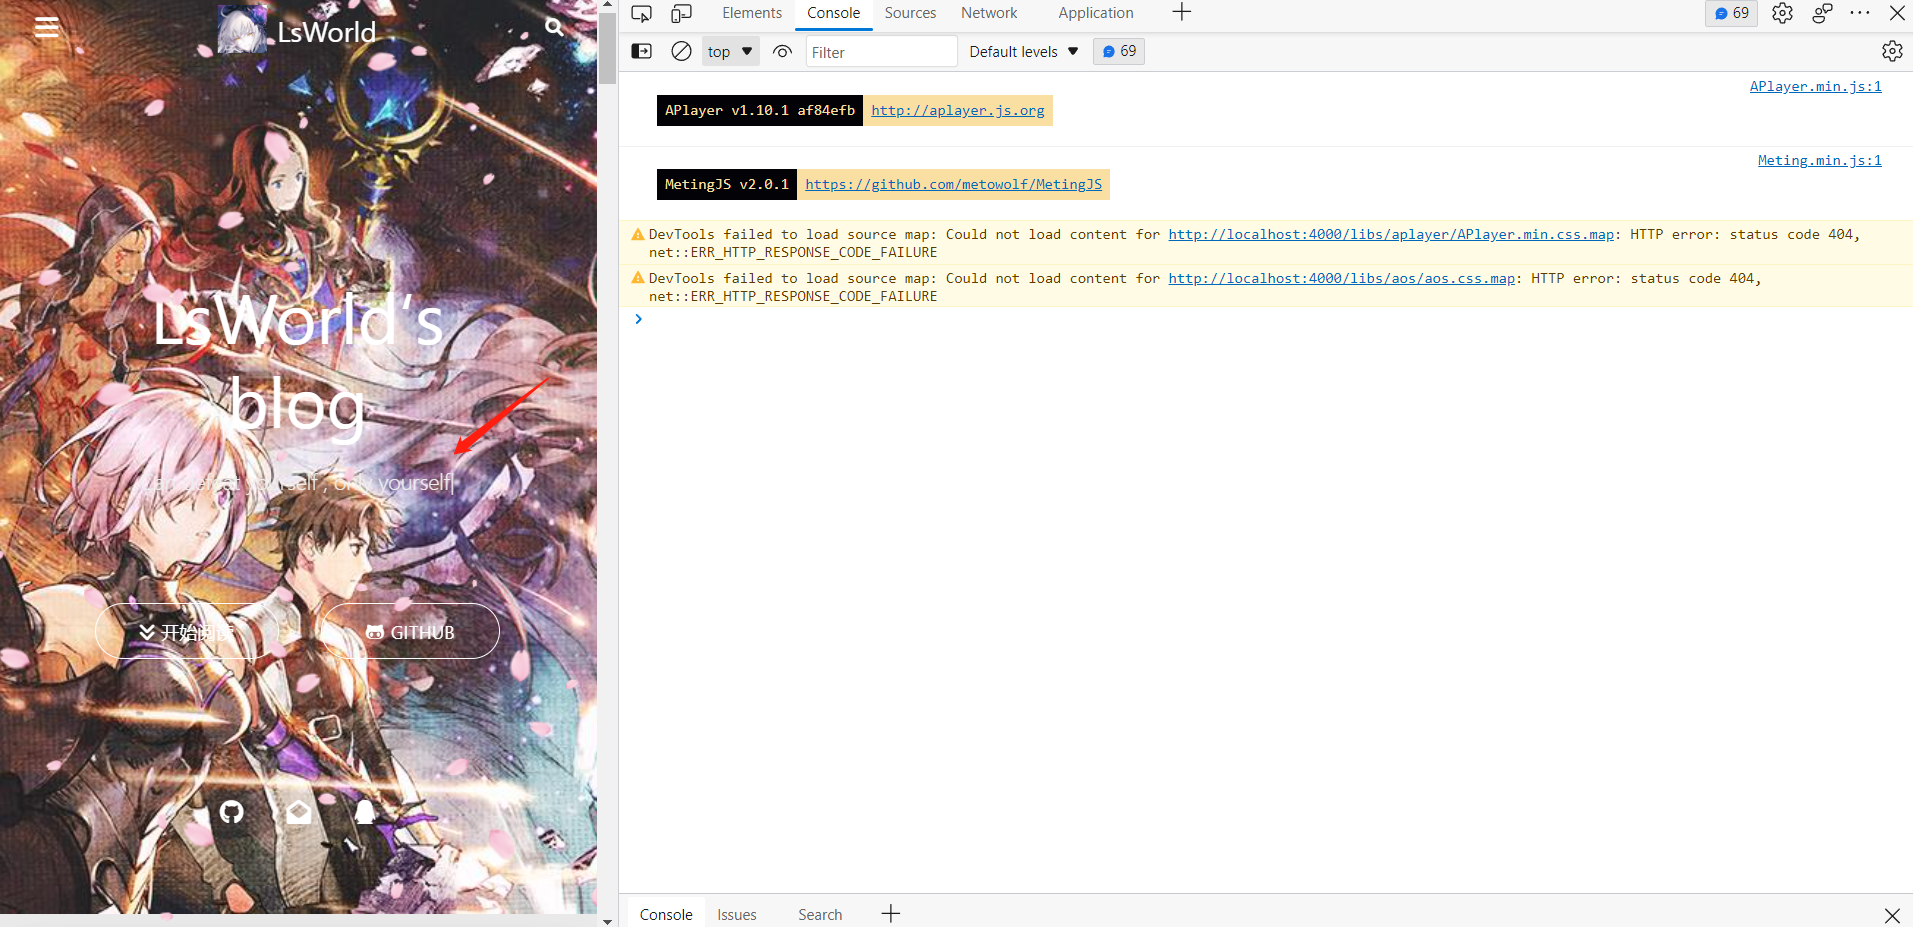Viewport: 1913px width, 927px height.
Task: Open DevTools settings gear
Action: coord(1782,13)
